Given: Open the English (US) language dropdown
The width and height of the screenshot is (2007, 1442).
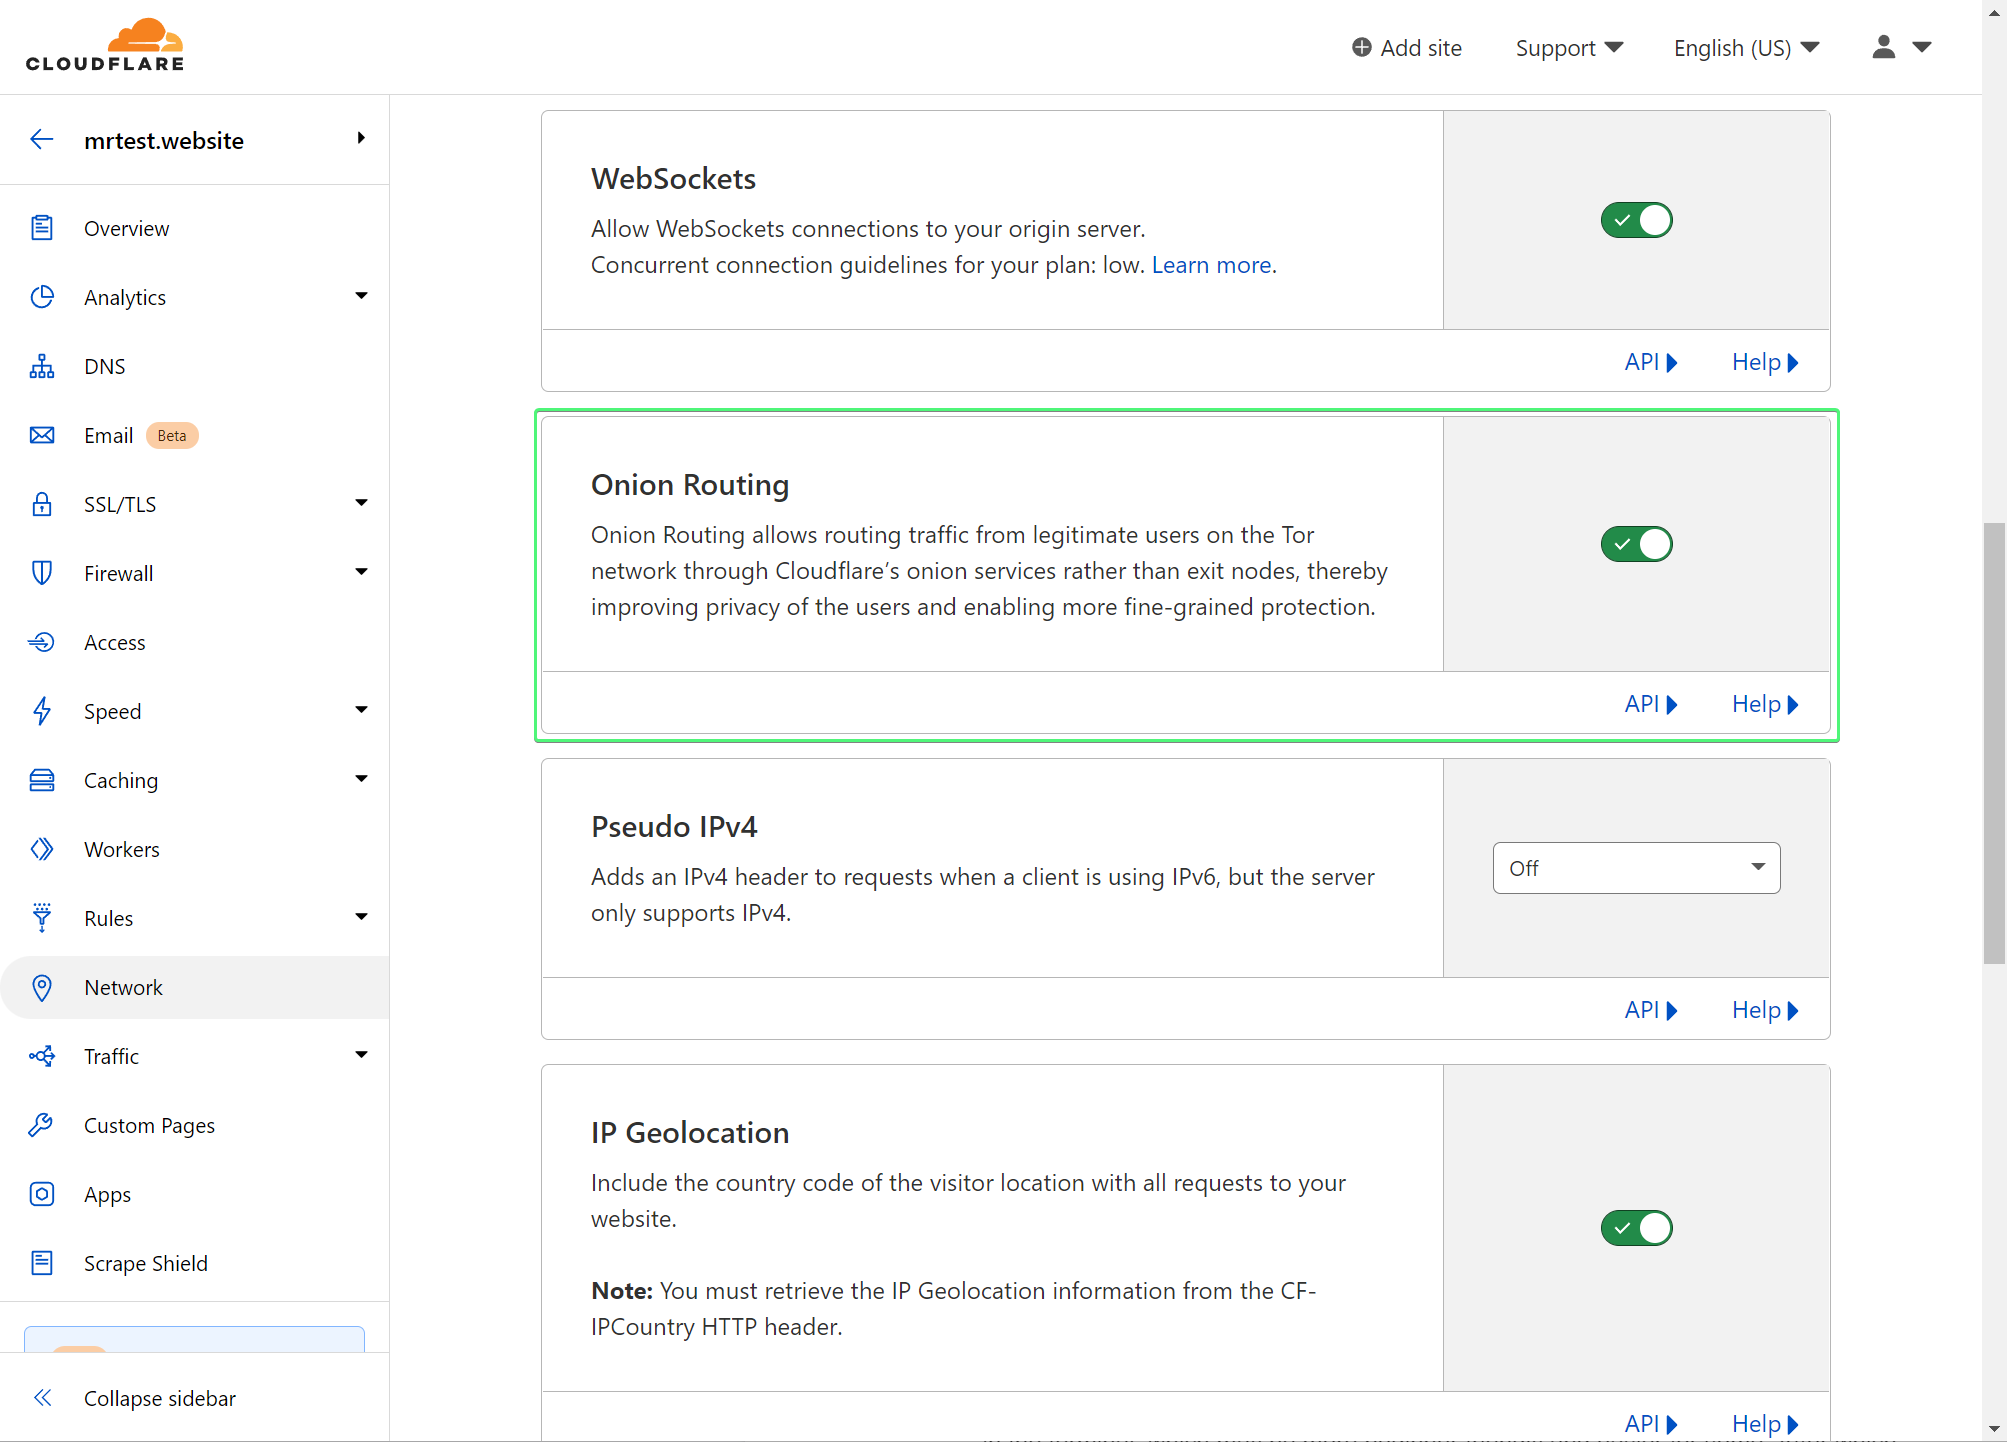Looking at the screenshot, I should [1746, 48].
